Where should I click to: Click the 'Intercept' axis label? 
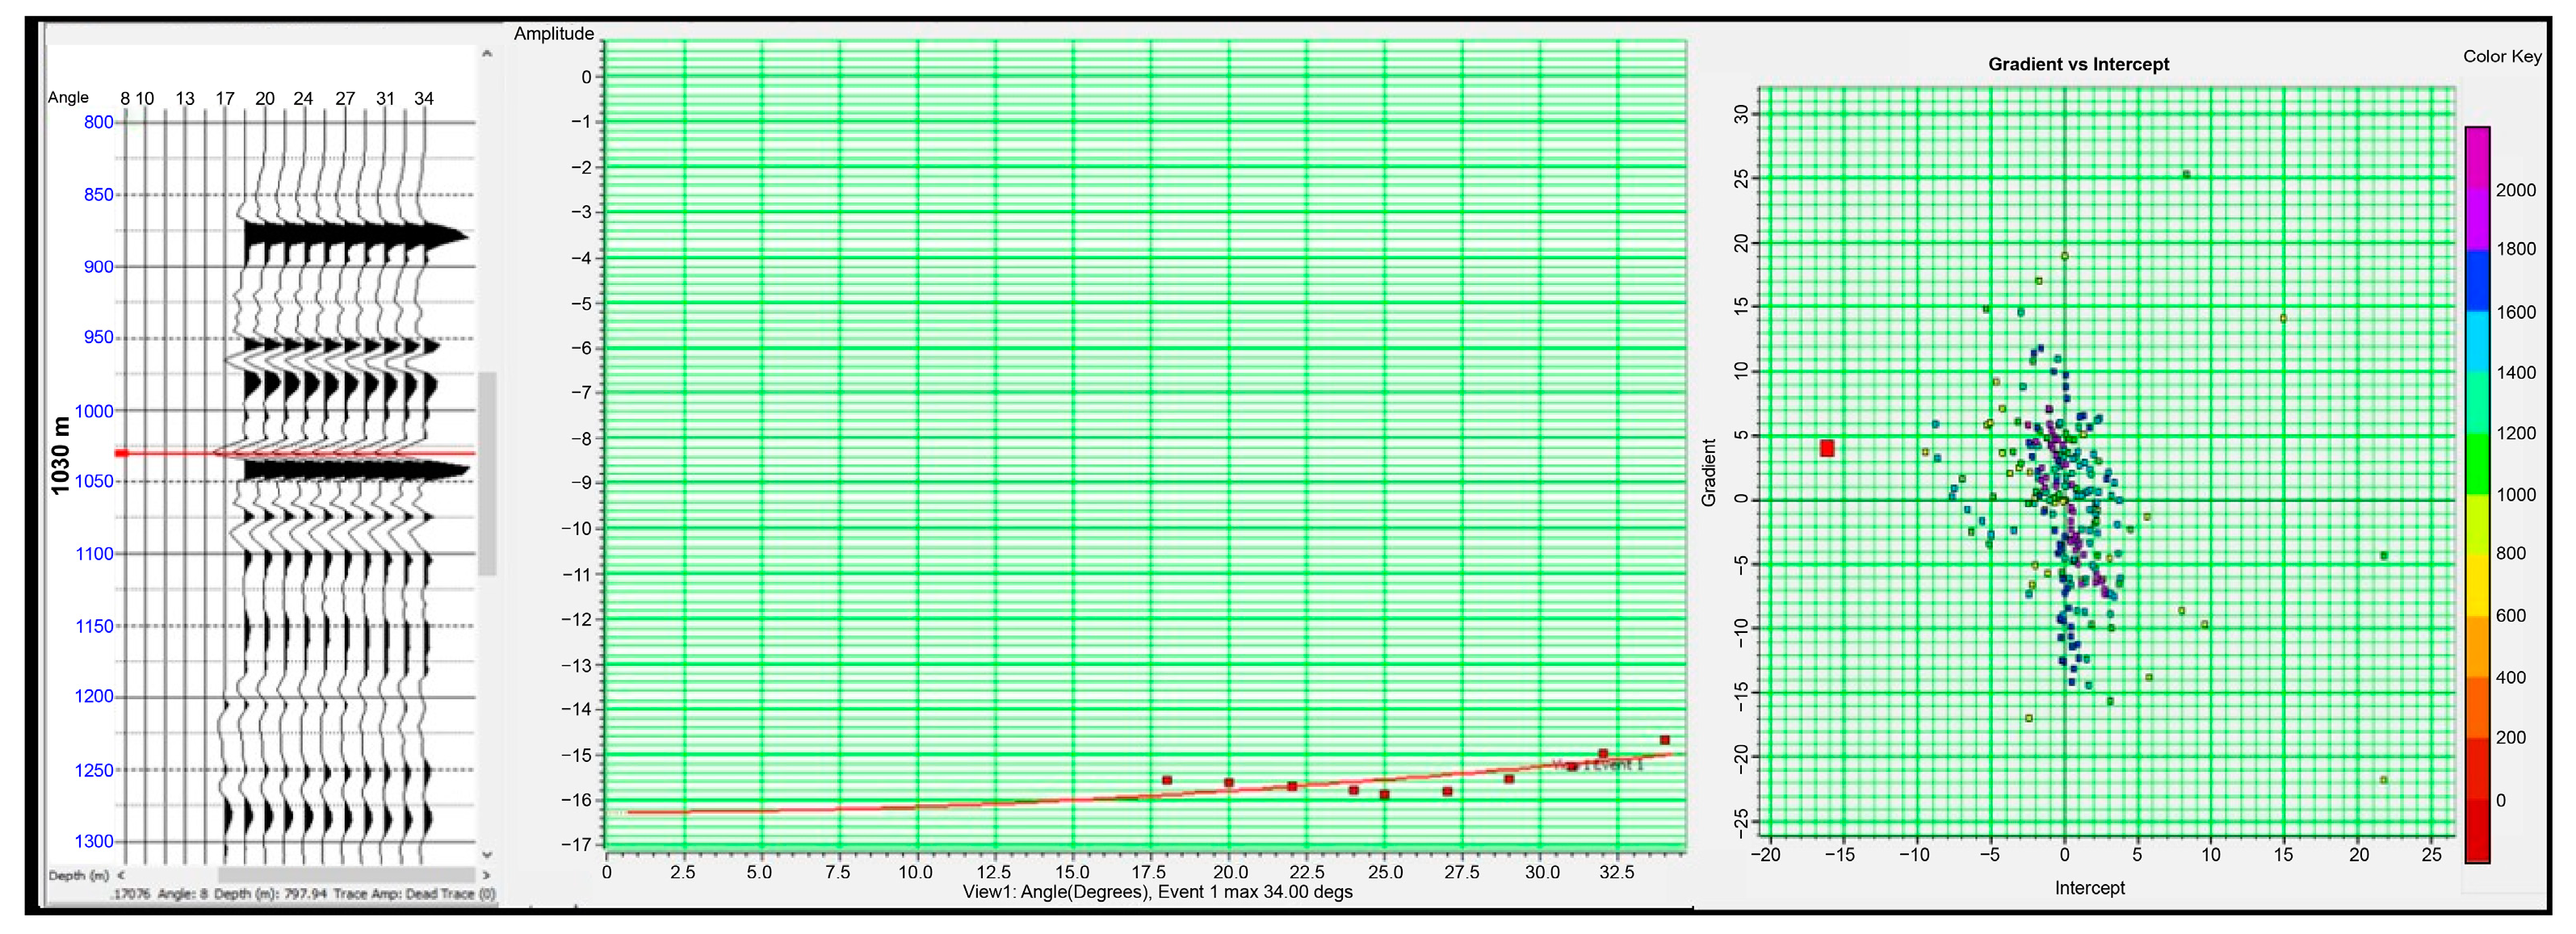pyautogui.click(x=2089, y=888)
